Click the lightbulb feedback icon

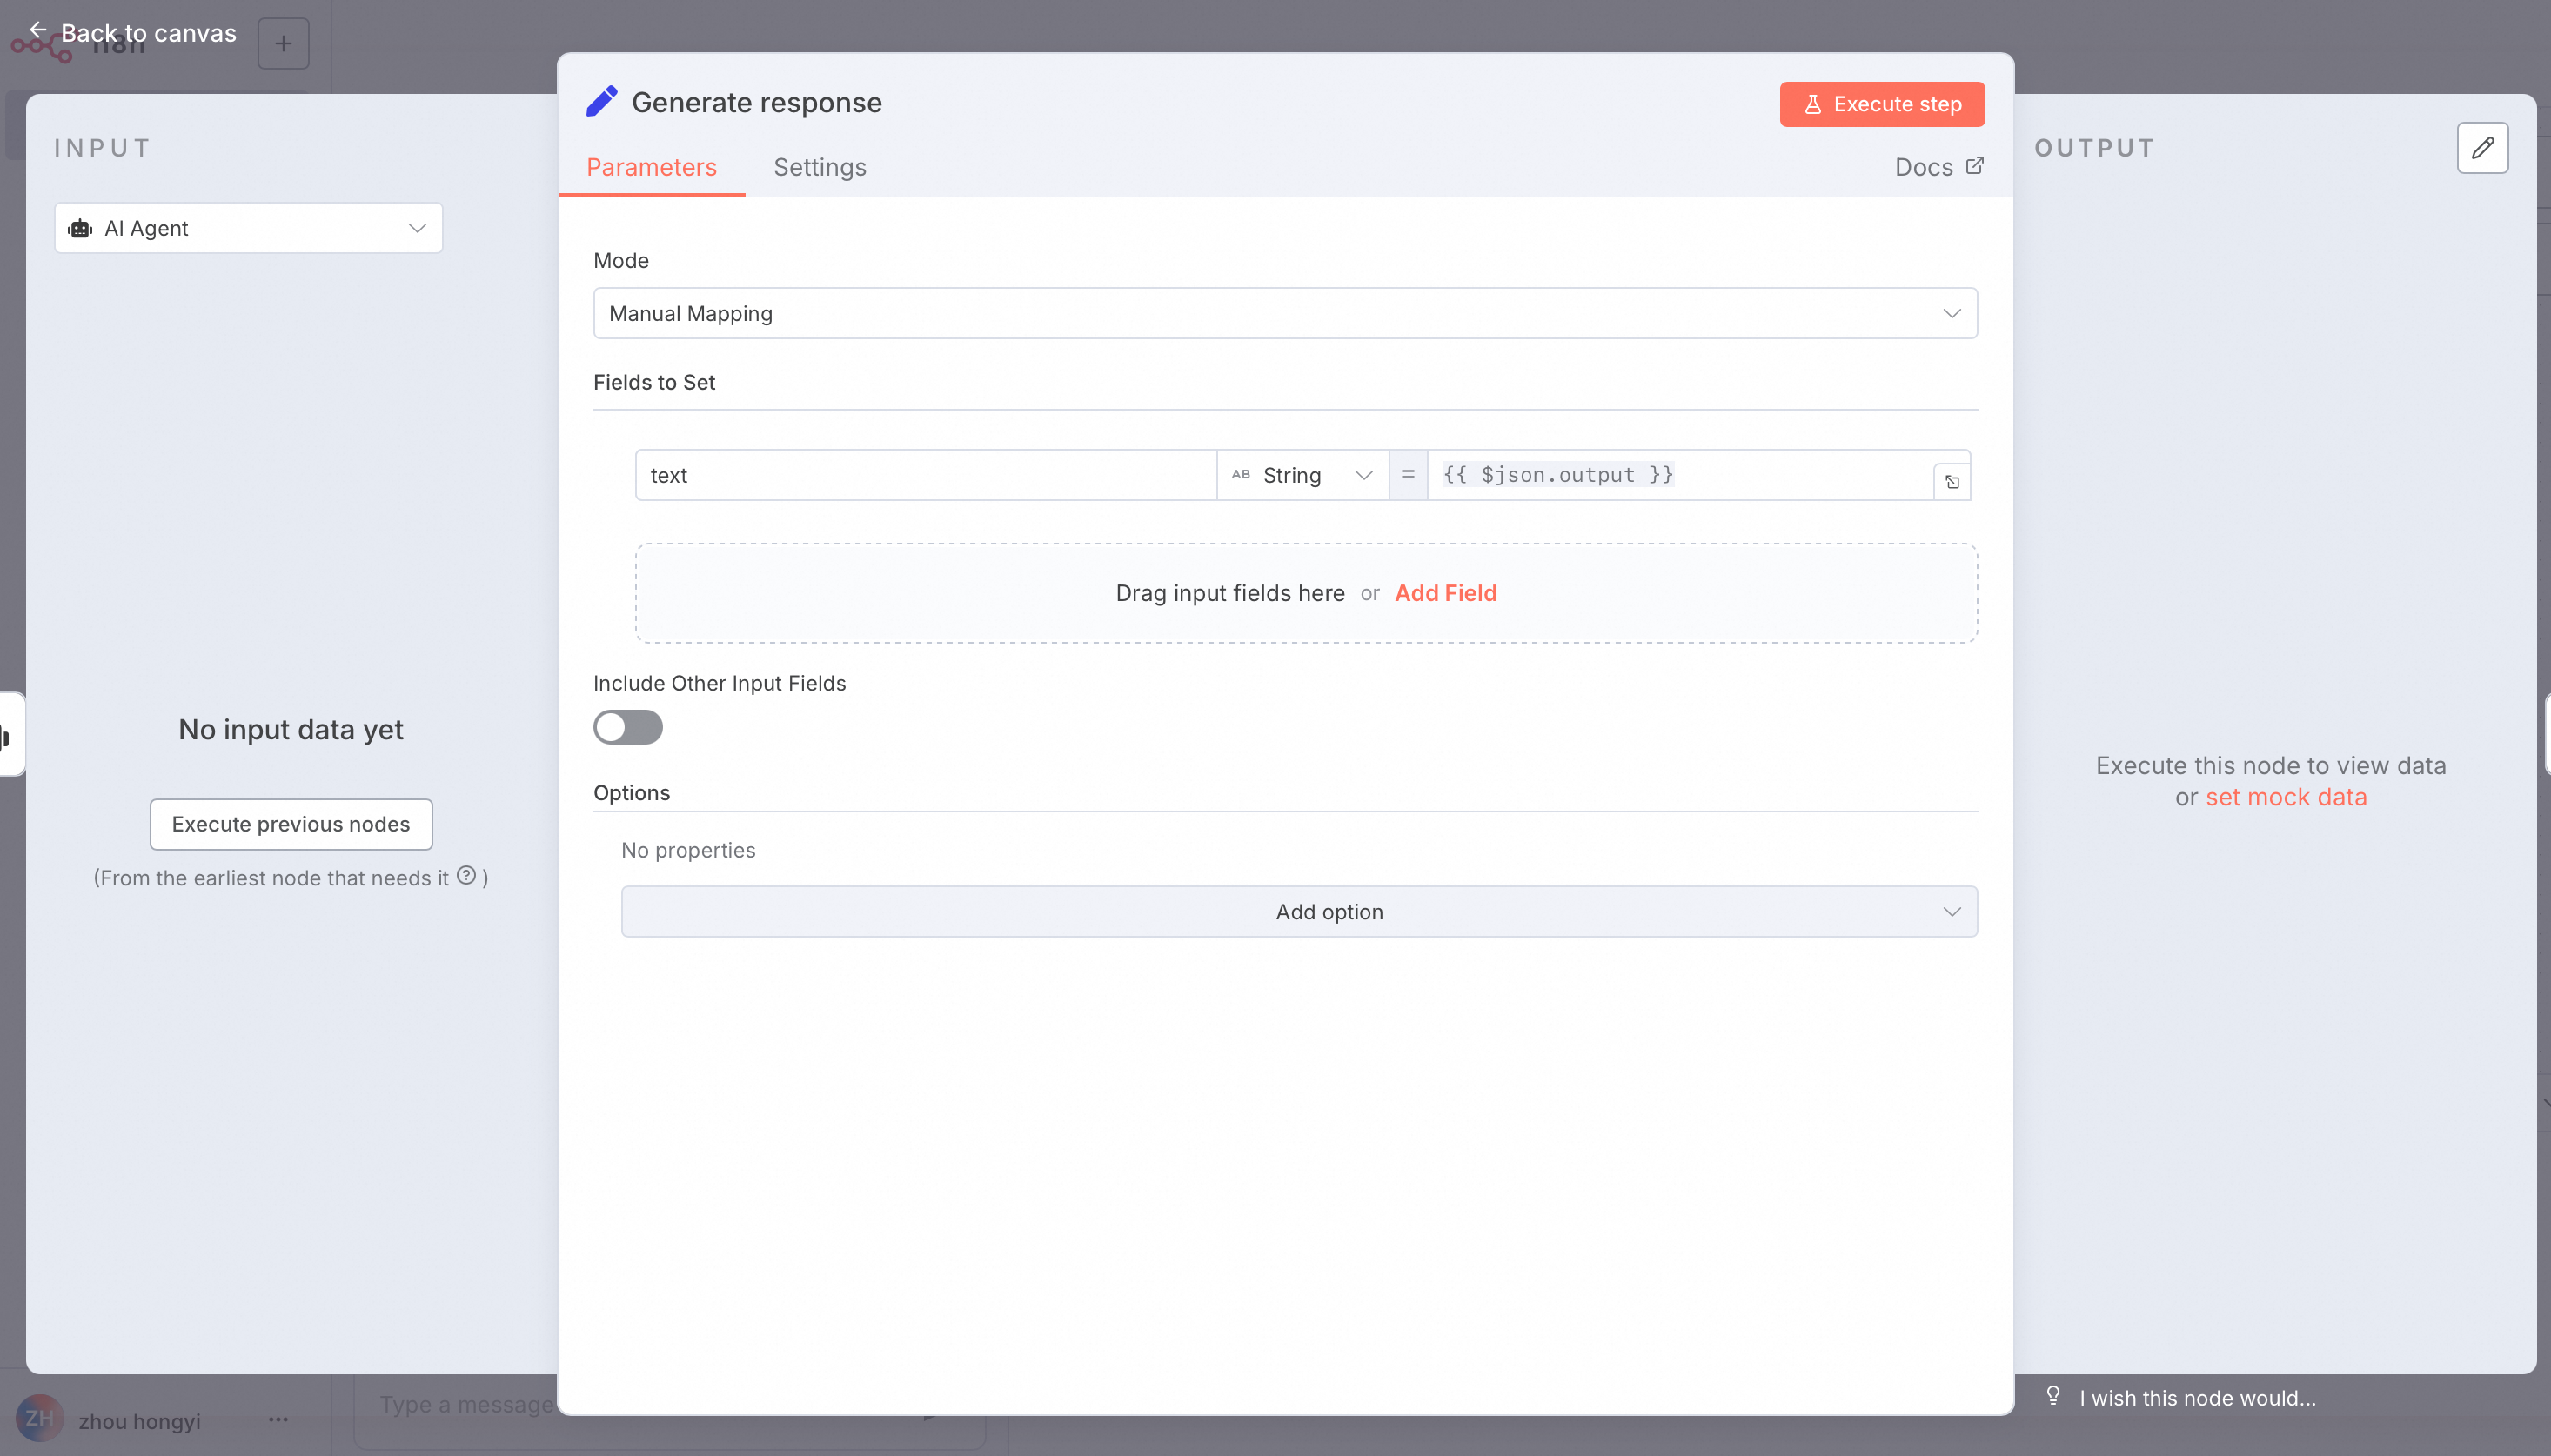(2052, 1396)
